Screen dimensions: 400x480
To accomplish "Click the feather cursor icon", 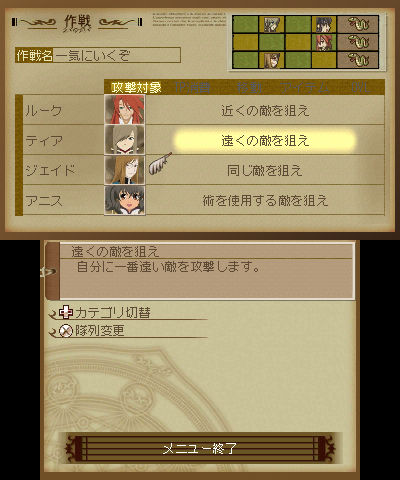I will (159, 163).
